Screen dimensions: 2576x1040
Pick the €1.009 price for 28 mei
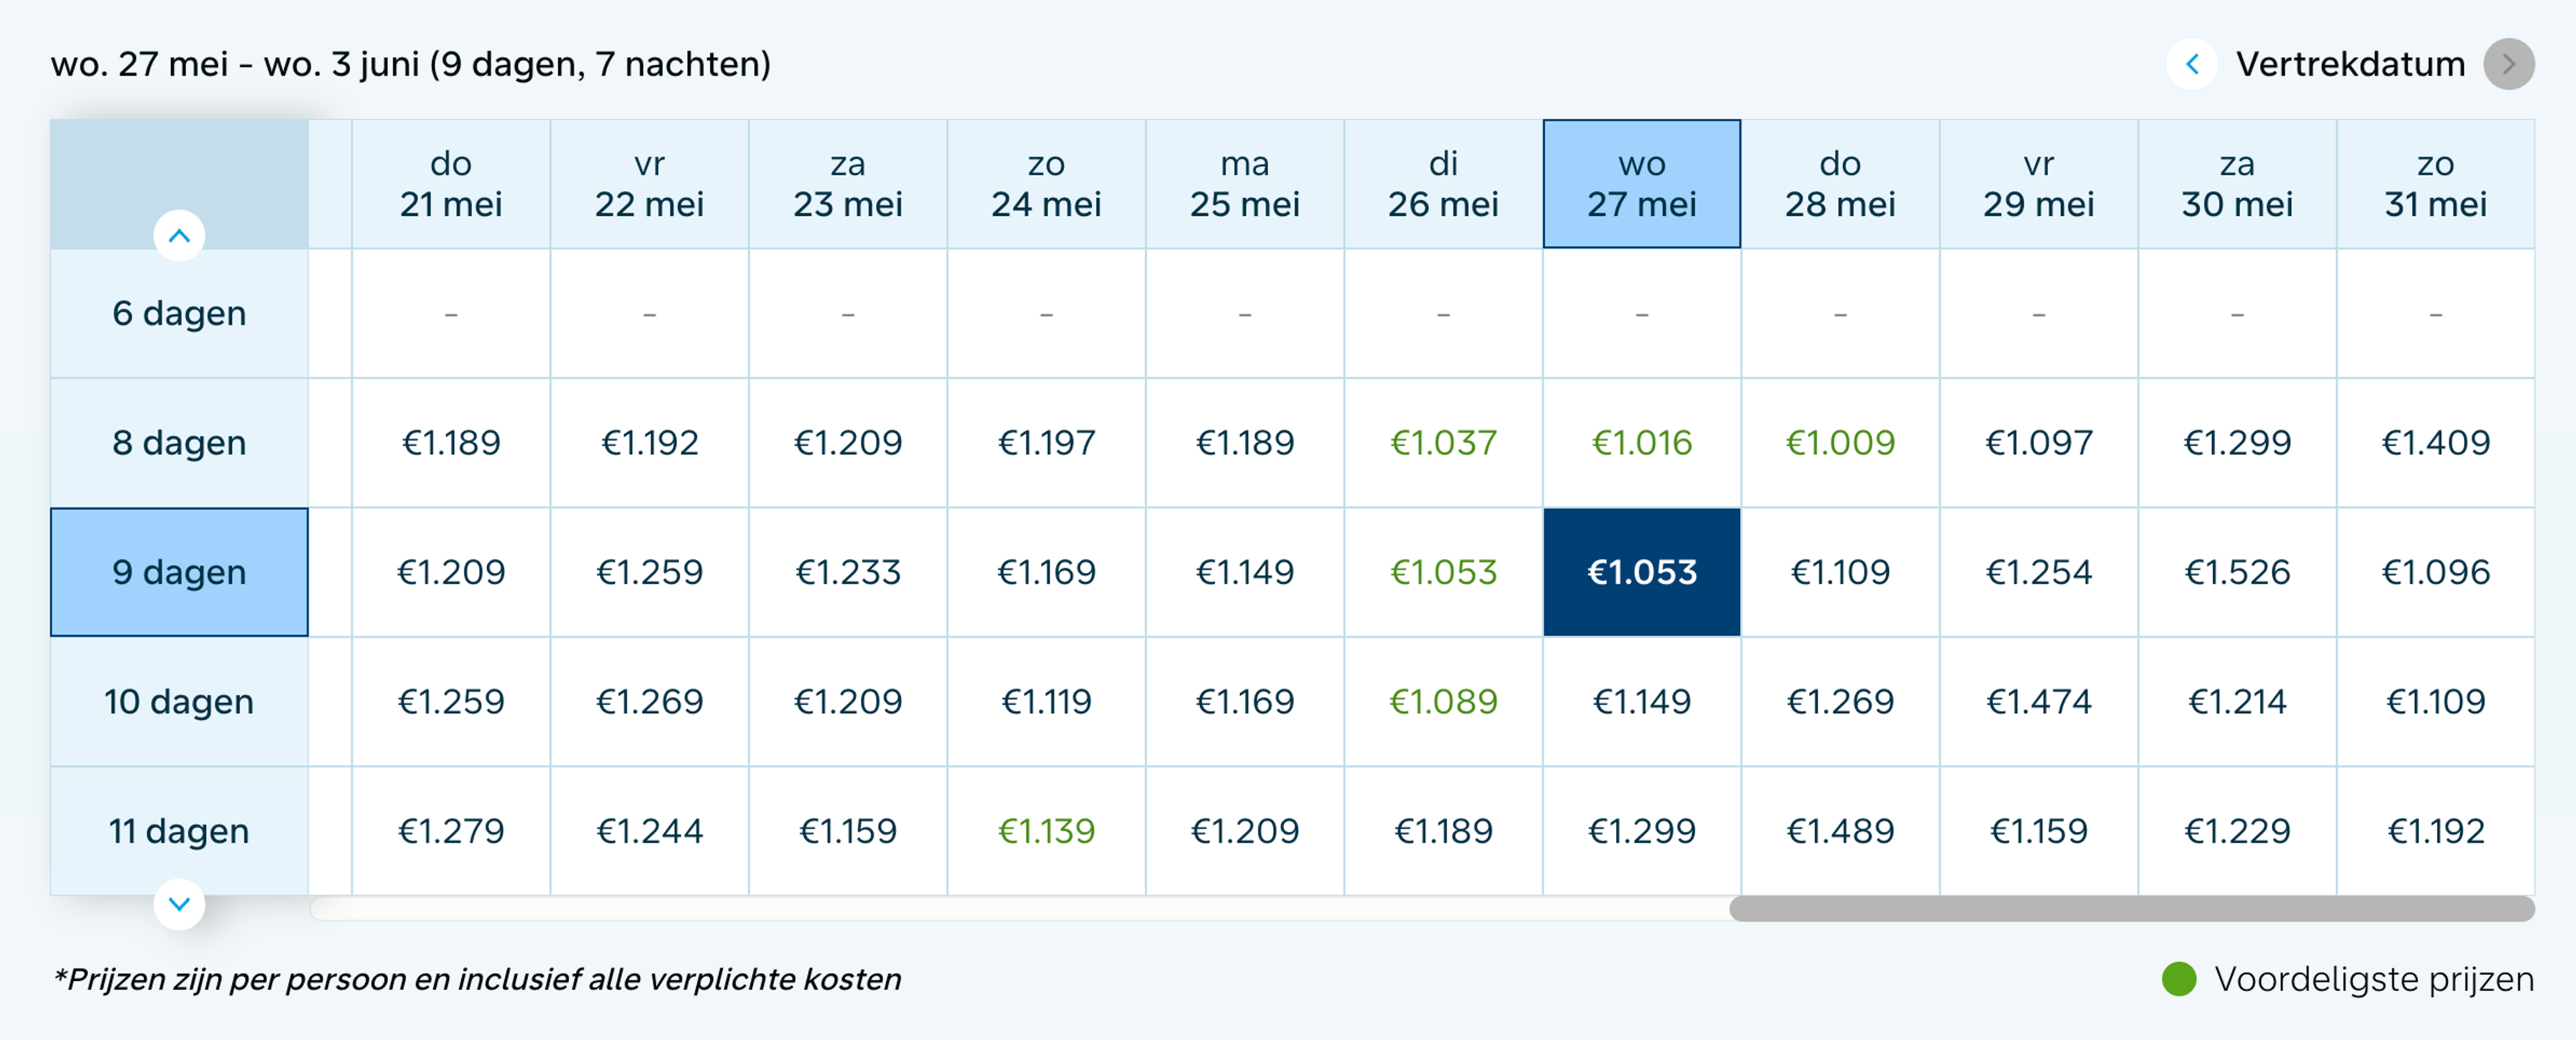click(1839, 442)
